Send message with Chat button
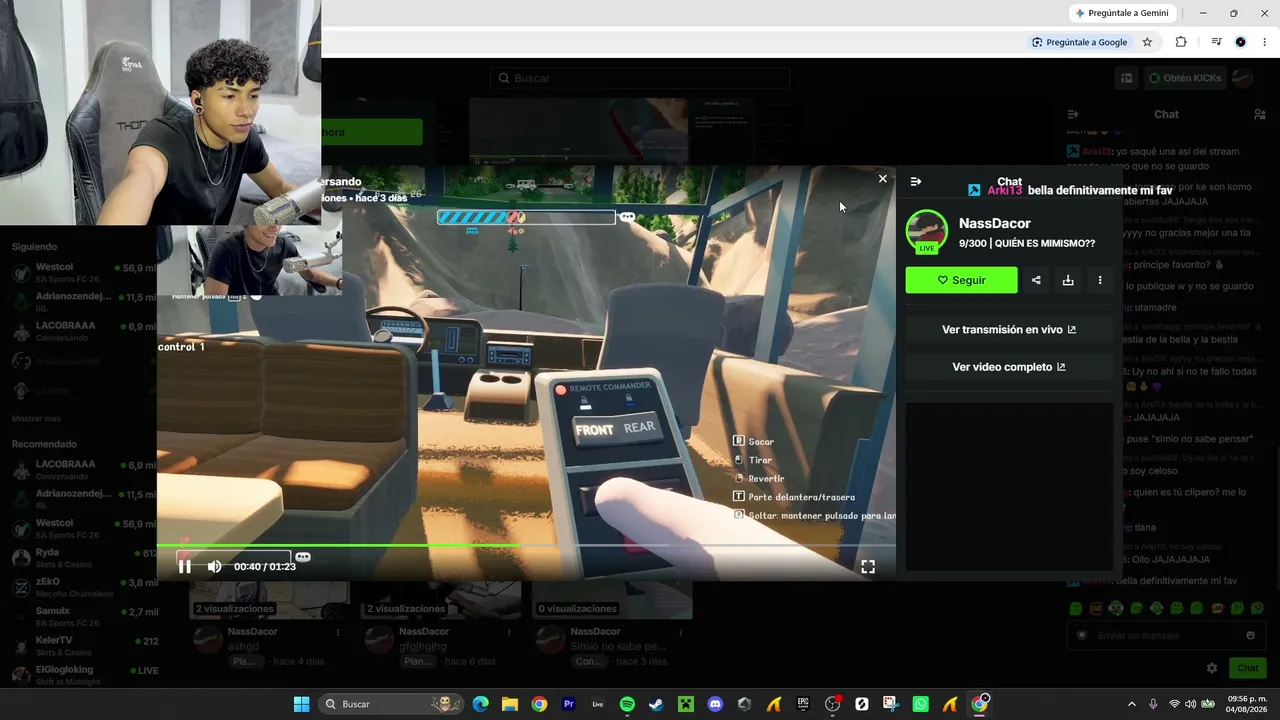Screen dimensions: 1280x720 coord(1248,668)
